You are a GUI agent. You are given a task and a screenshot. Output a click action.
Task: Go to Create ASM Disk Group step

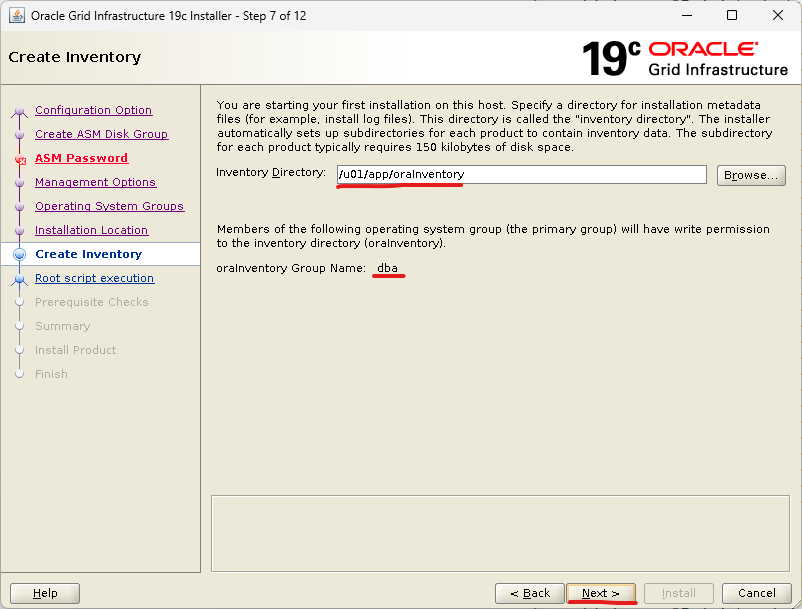click(101, 134)
